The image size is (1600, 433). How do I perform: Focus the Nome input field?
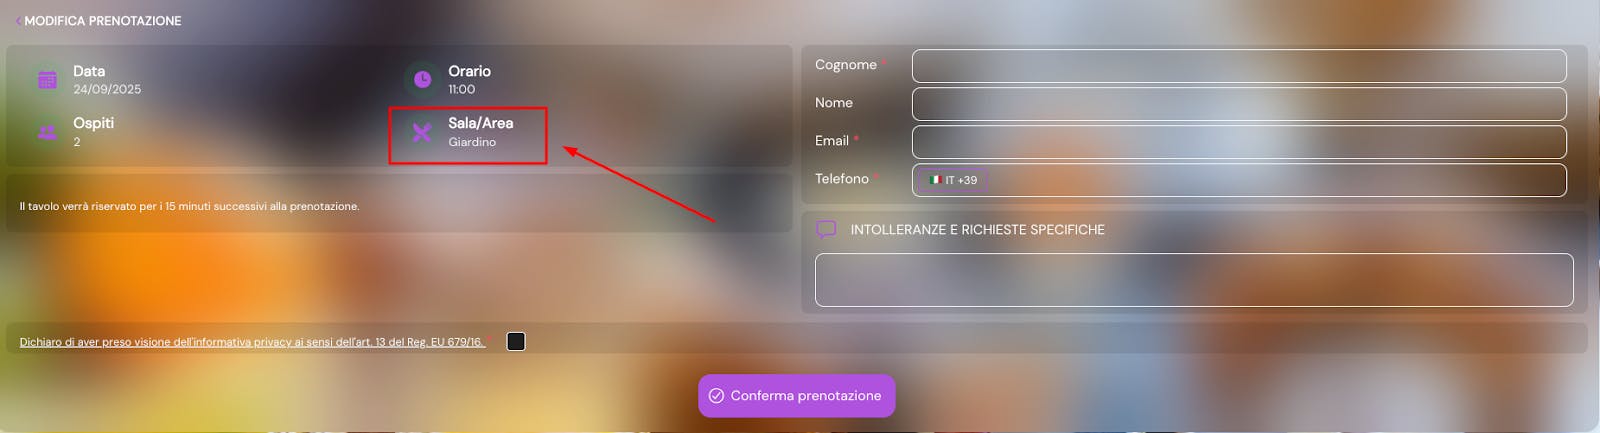pos(1239,104)
